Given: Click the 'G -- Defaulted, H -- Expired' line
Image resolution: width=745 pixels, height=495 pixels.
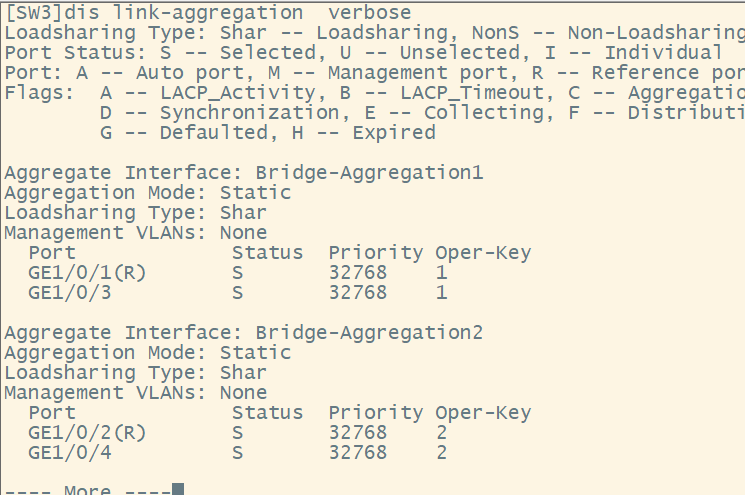Looking at the screenshot, I should pos(253,132).
